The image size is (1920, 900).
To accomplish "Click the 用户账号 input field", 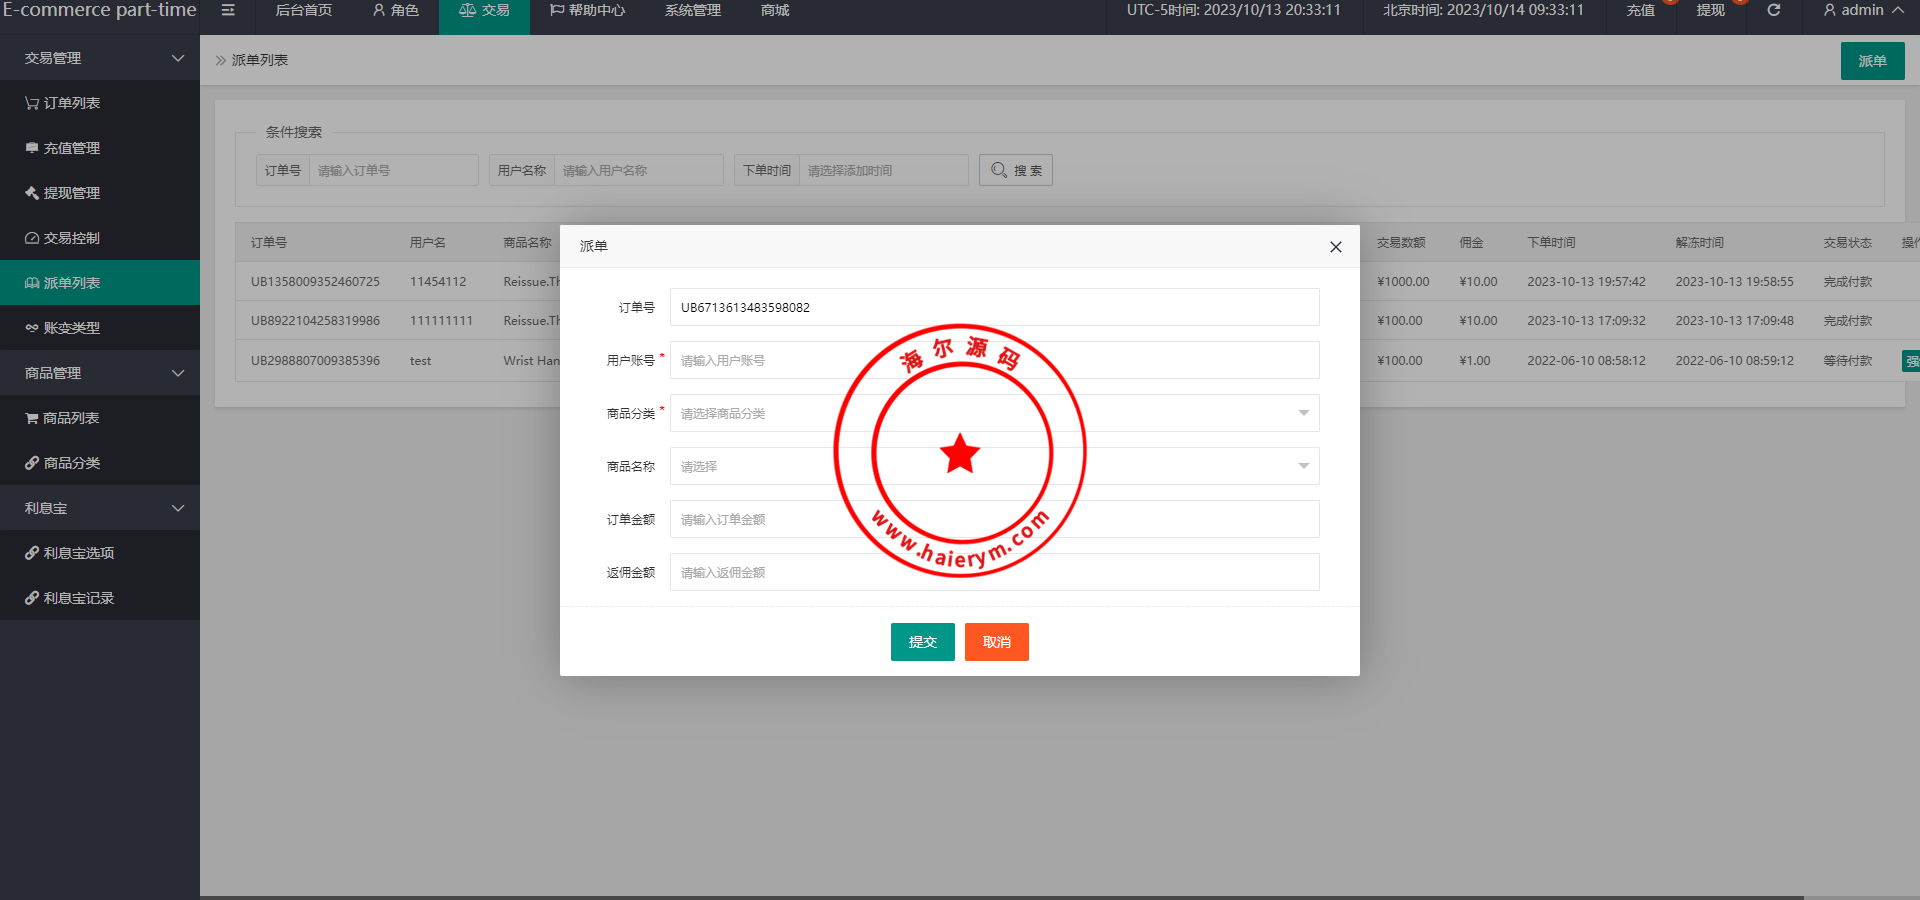I will (994, 360).
